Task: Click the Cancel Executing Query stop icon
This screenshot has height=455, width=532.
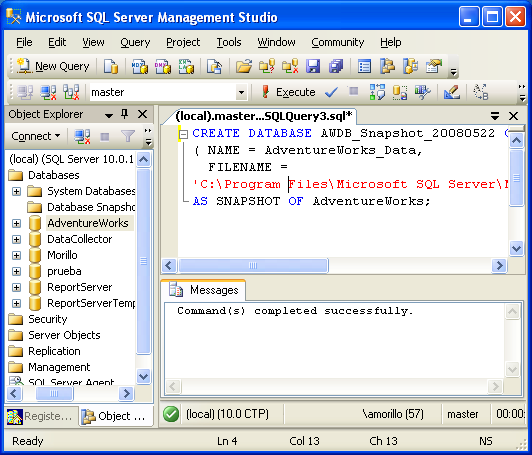Action: click(354, 91)
